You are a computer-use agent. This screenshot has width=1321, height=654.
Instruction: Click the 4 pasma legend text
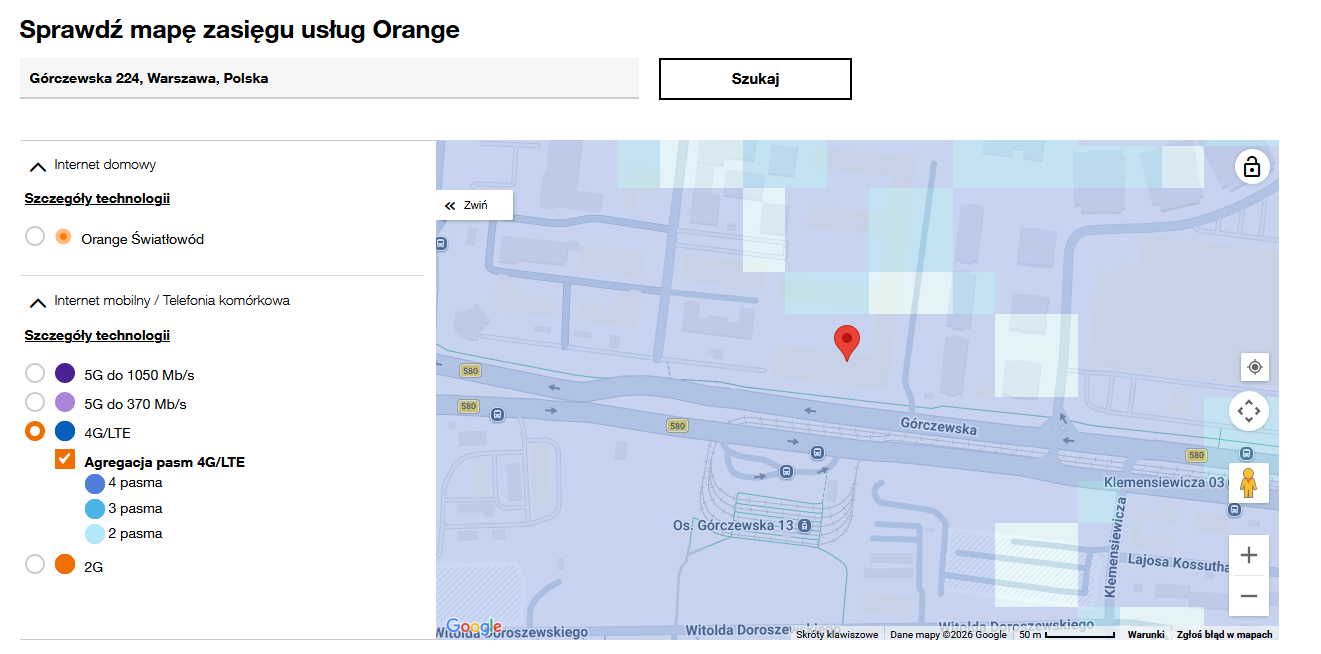click(135, 483)
